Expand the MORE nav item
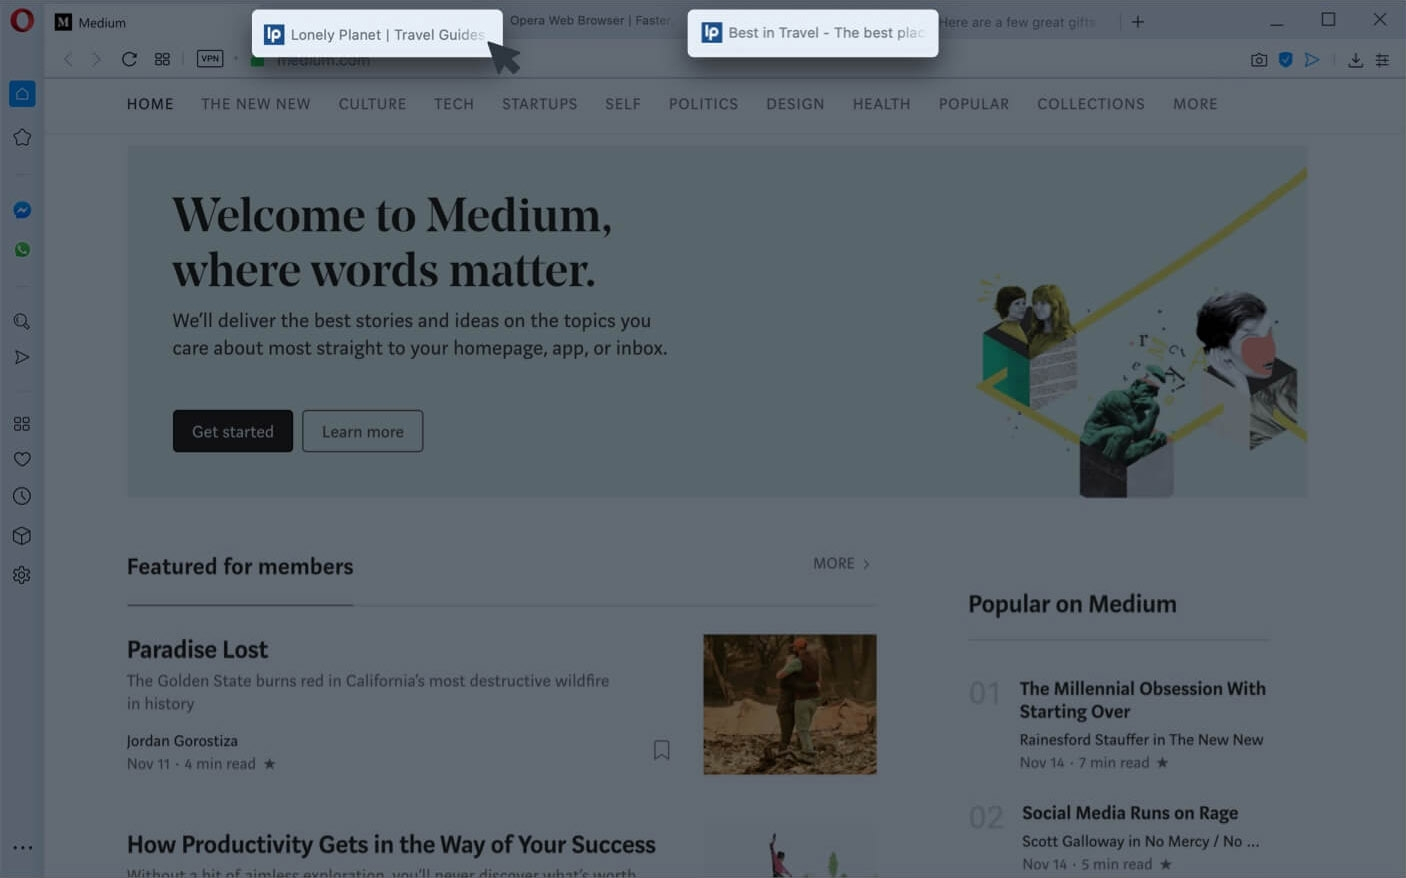Screen dimensions: 1406x878 tap(1196, 104)
